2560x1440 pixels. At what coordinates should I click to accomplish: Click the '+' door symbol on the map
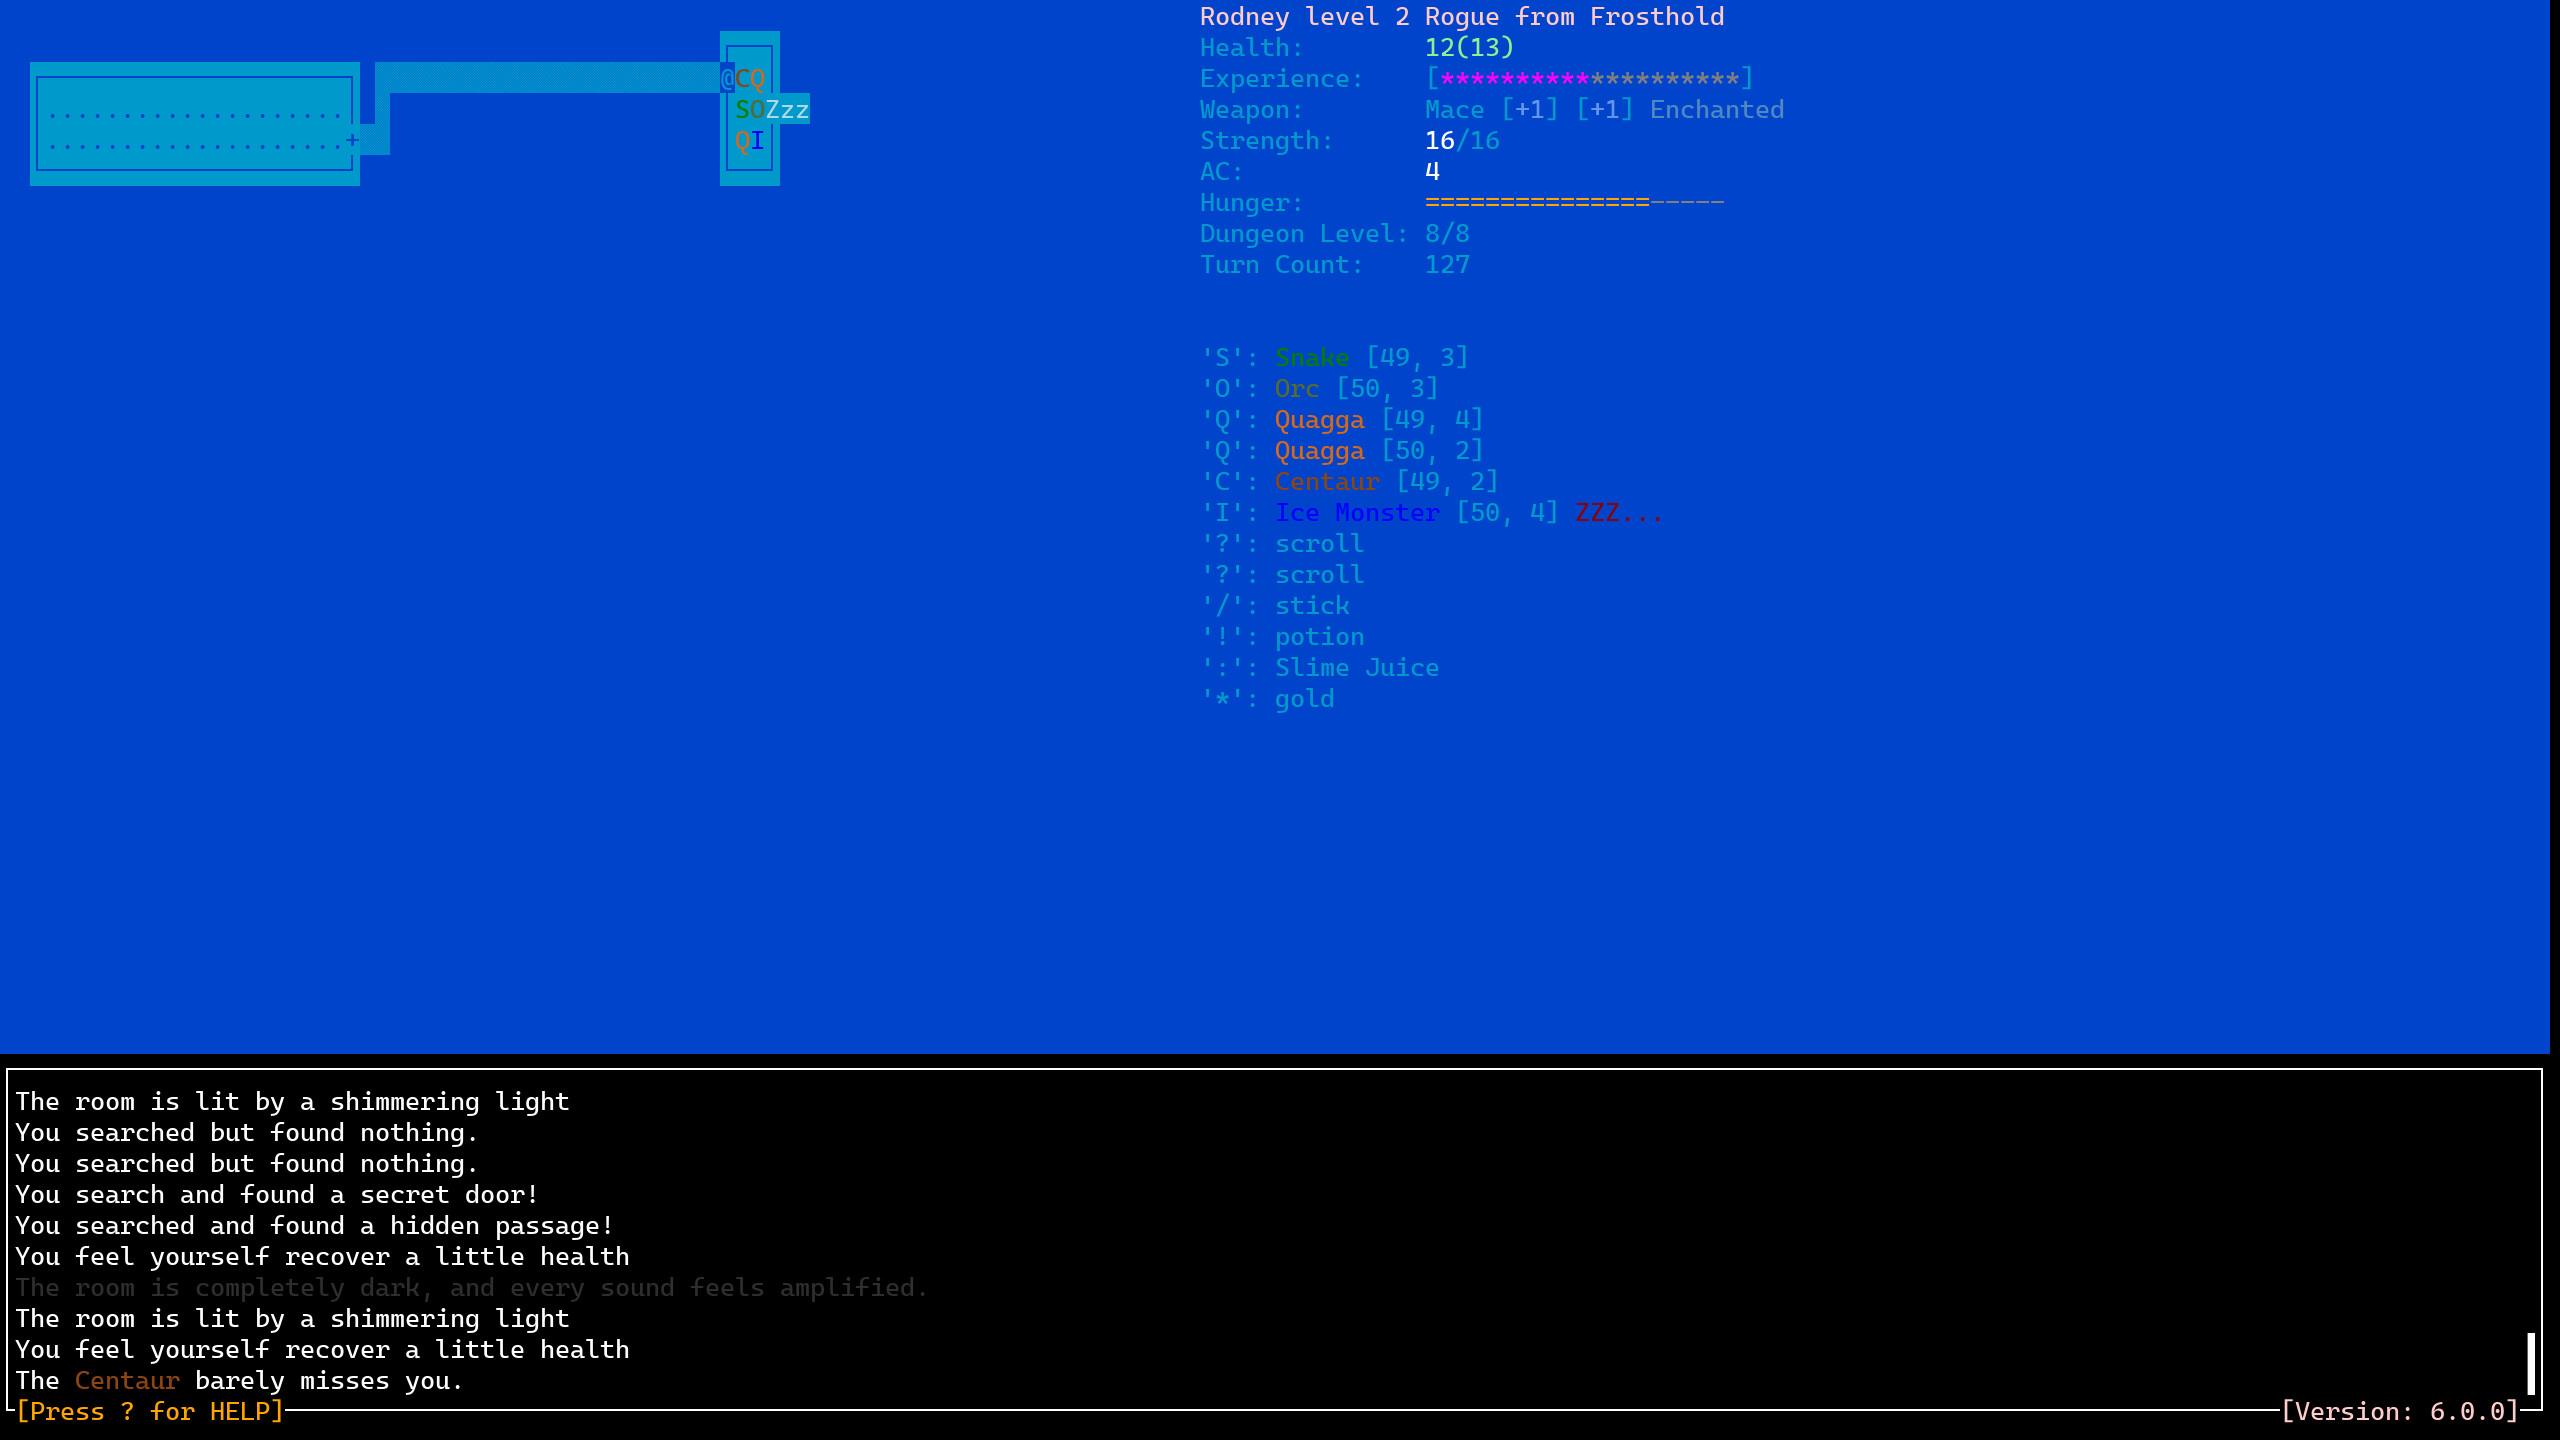[352, 141]
